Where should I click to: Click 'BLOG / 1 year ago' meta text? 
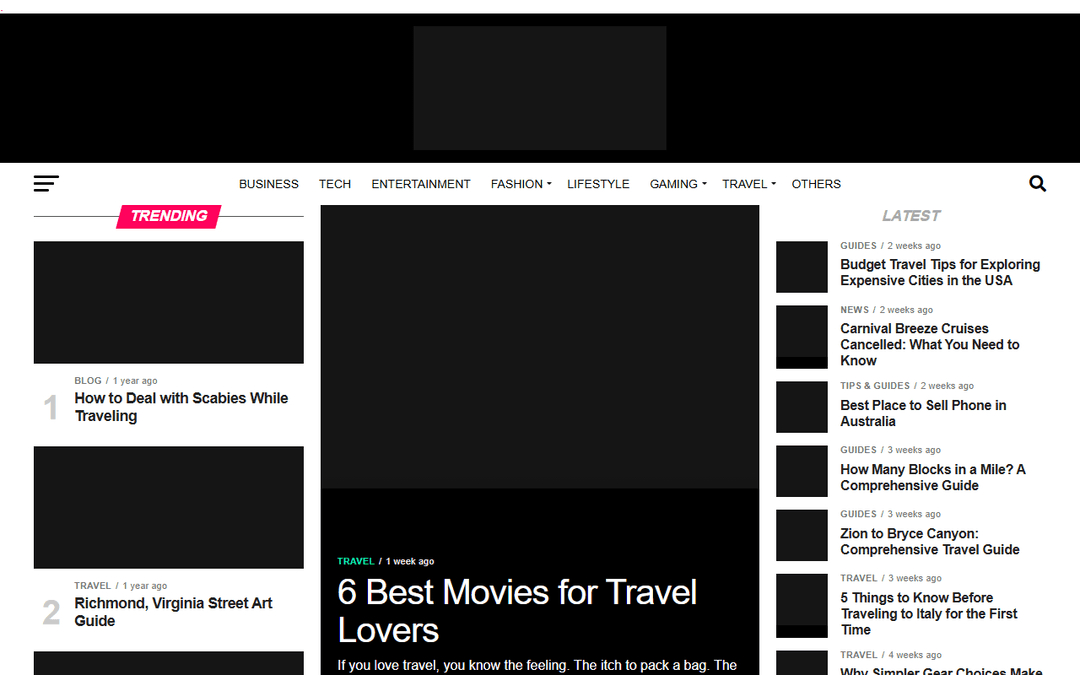tap(116, 381)
